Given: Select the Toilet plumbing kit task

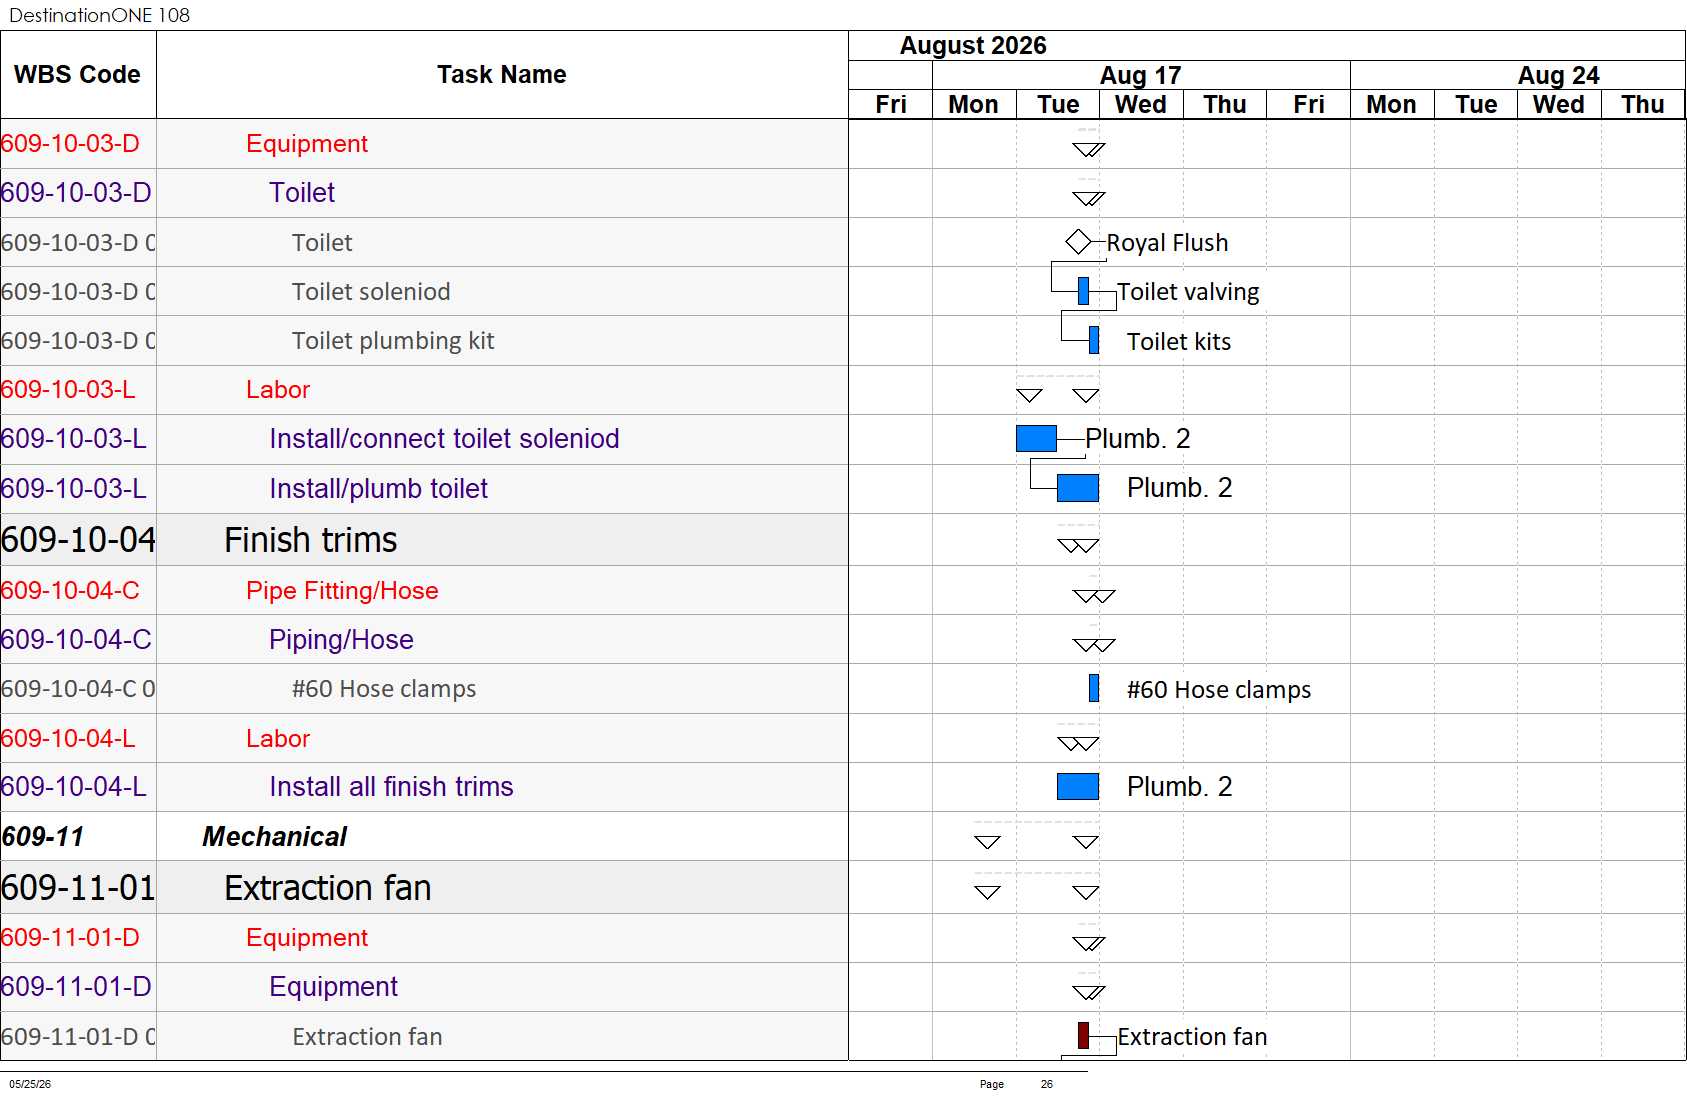Looking at the screenshot, I should click(x=393, y=341).
